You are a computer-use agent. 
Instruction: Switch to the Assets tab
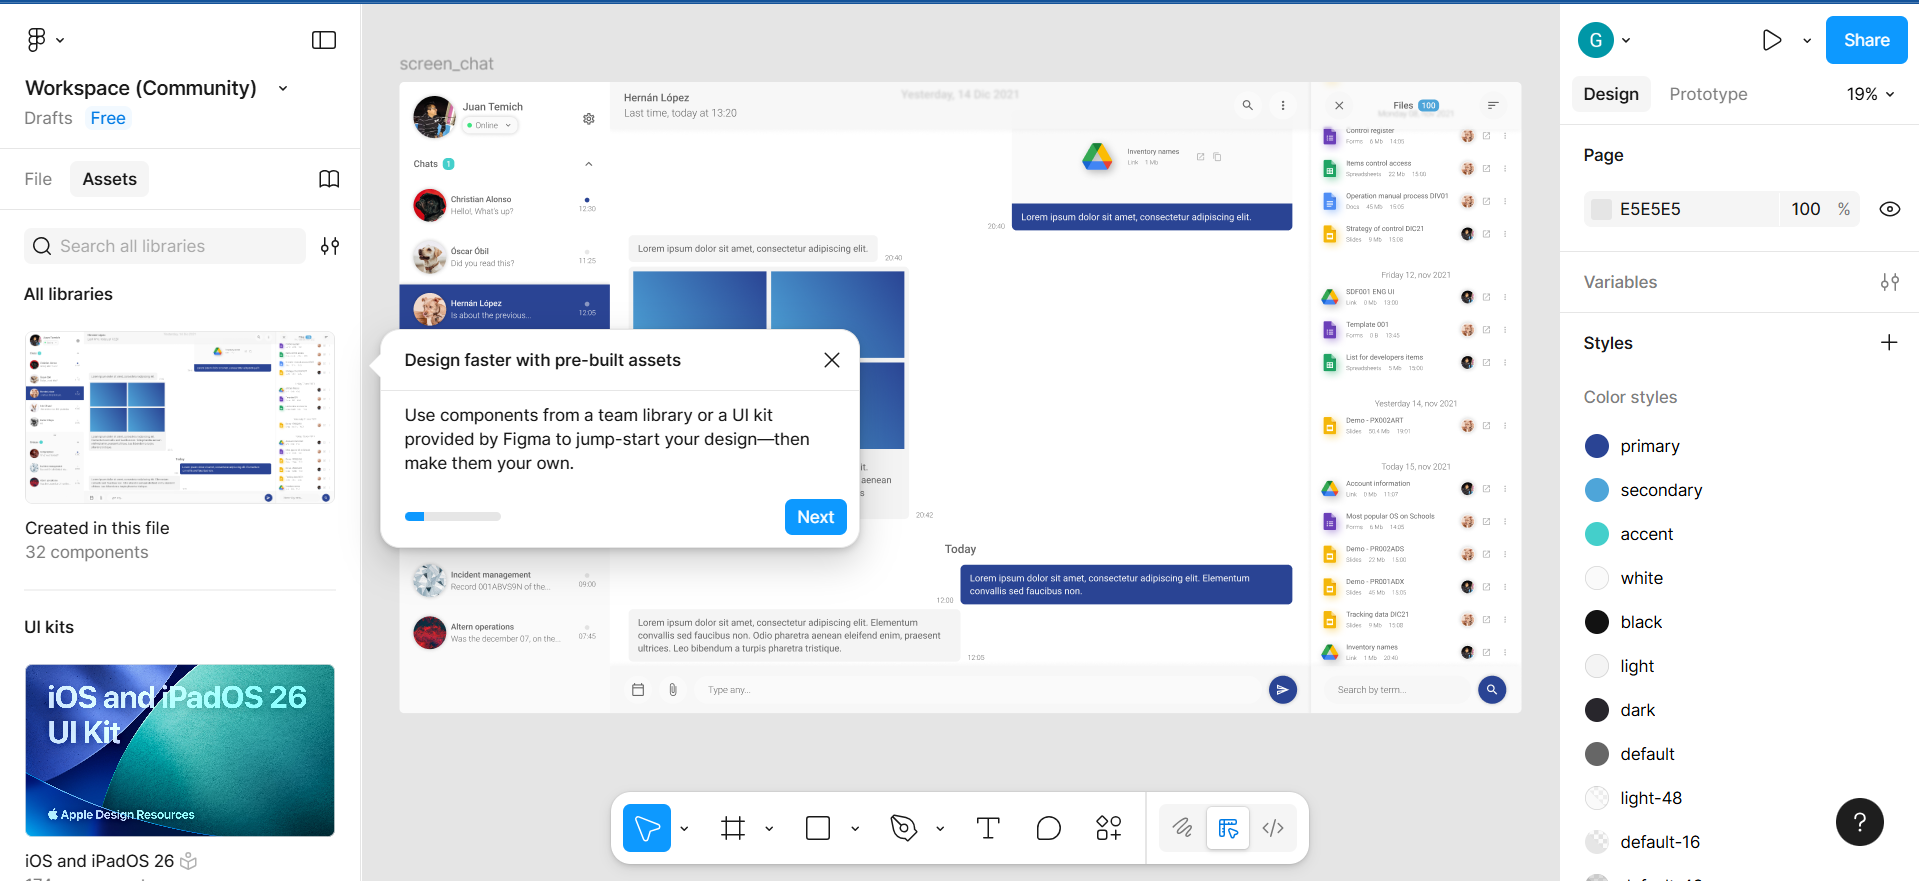[x=110, y=179]
